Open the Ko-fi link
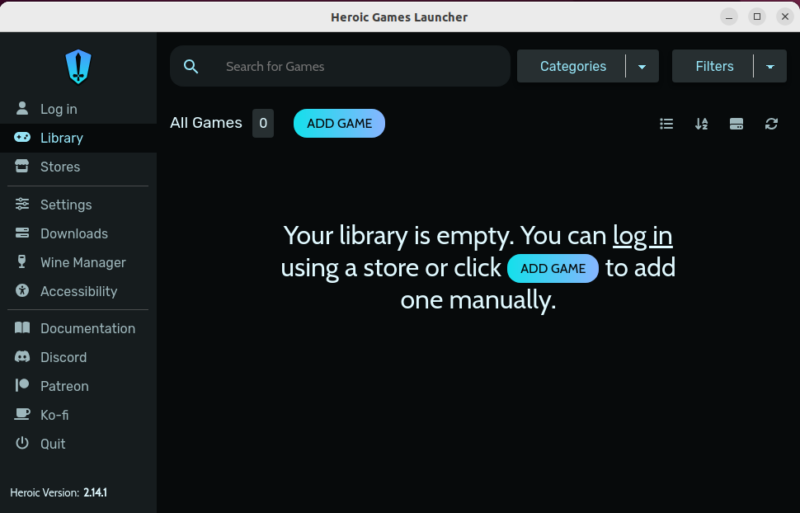The width and height of the screenshot is (800, 513). [78, 414]
